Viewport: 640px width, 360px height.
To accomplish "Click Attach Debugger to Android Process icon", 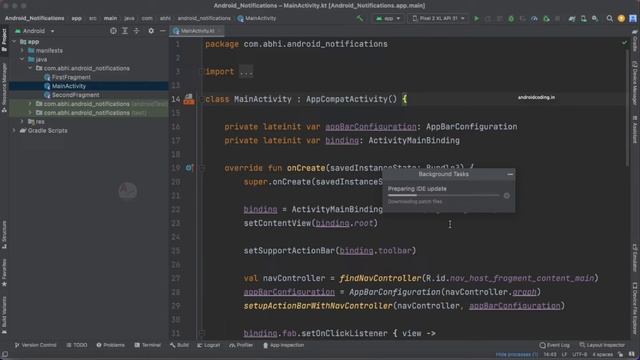I will (x=546, y=18).
